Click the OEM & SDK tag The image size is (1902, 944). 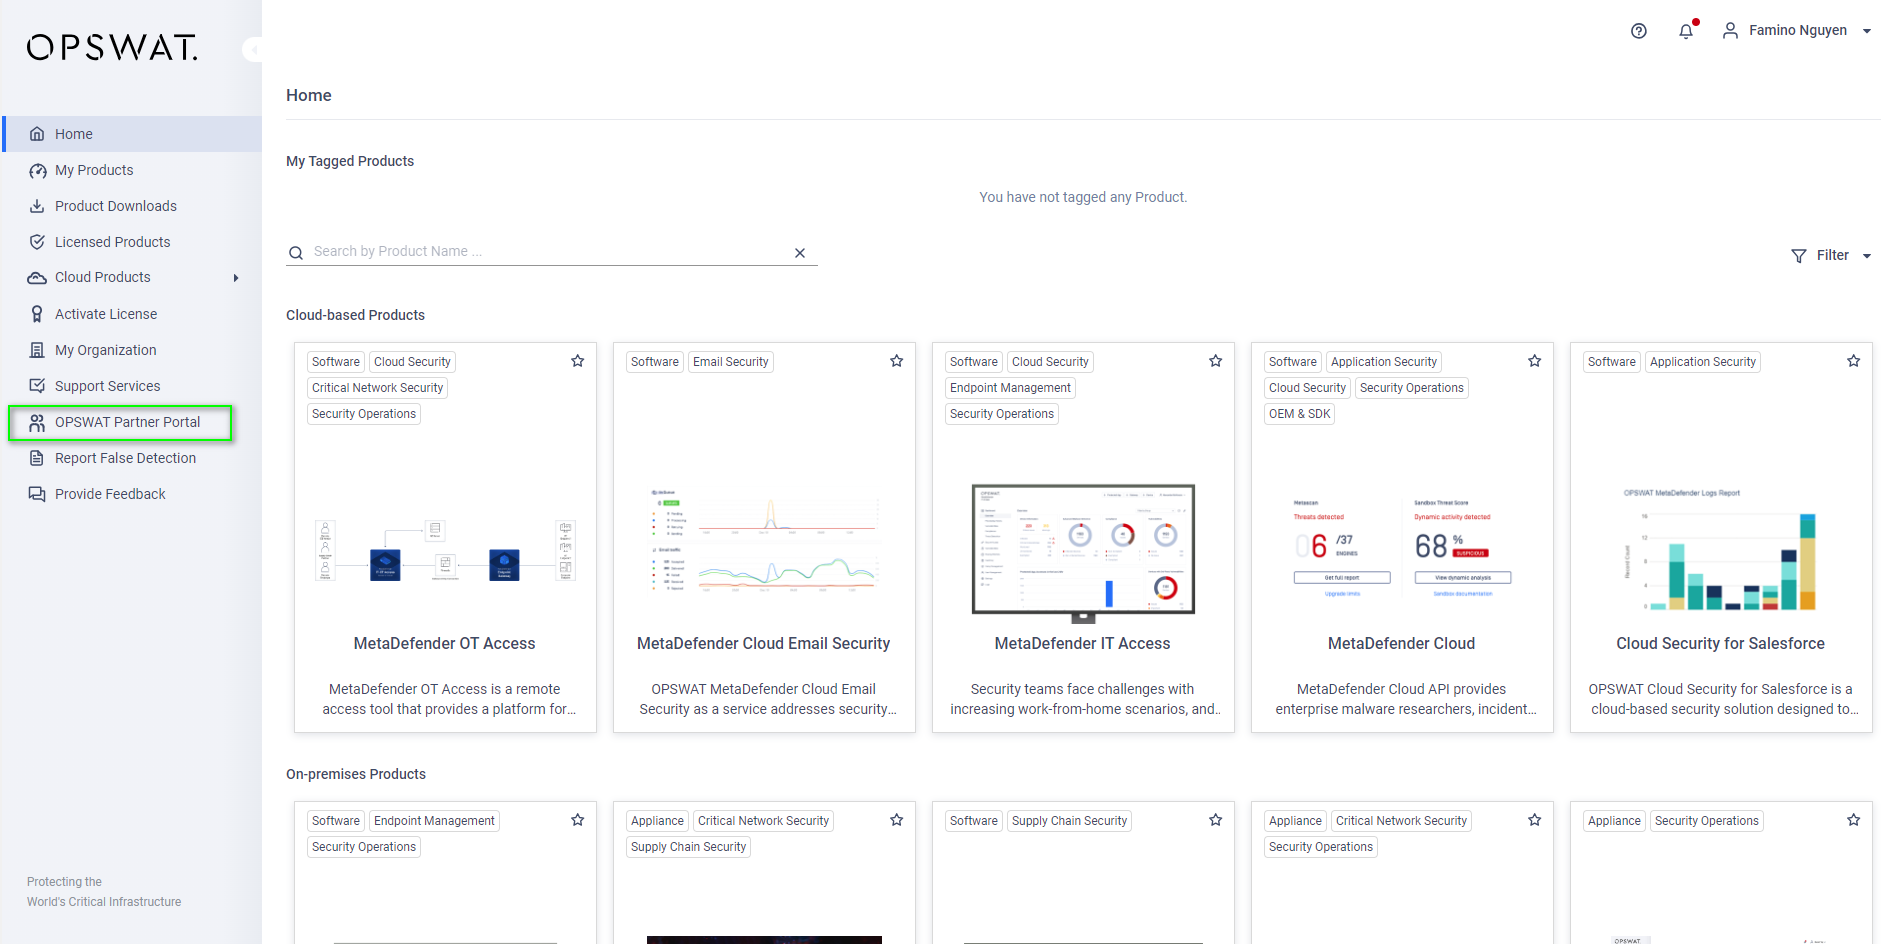click(1299, 414)
